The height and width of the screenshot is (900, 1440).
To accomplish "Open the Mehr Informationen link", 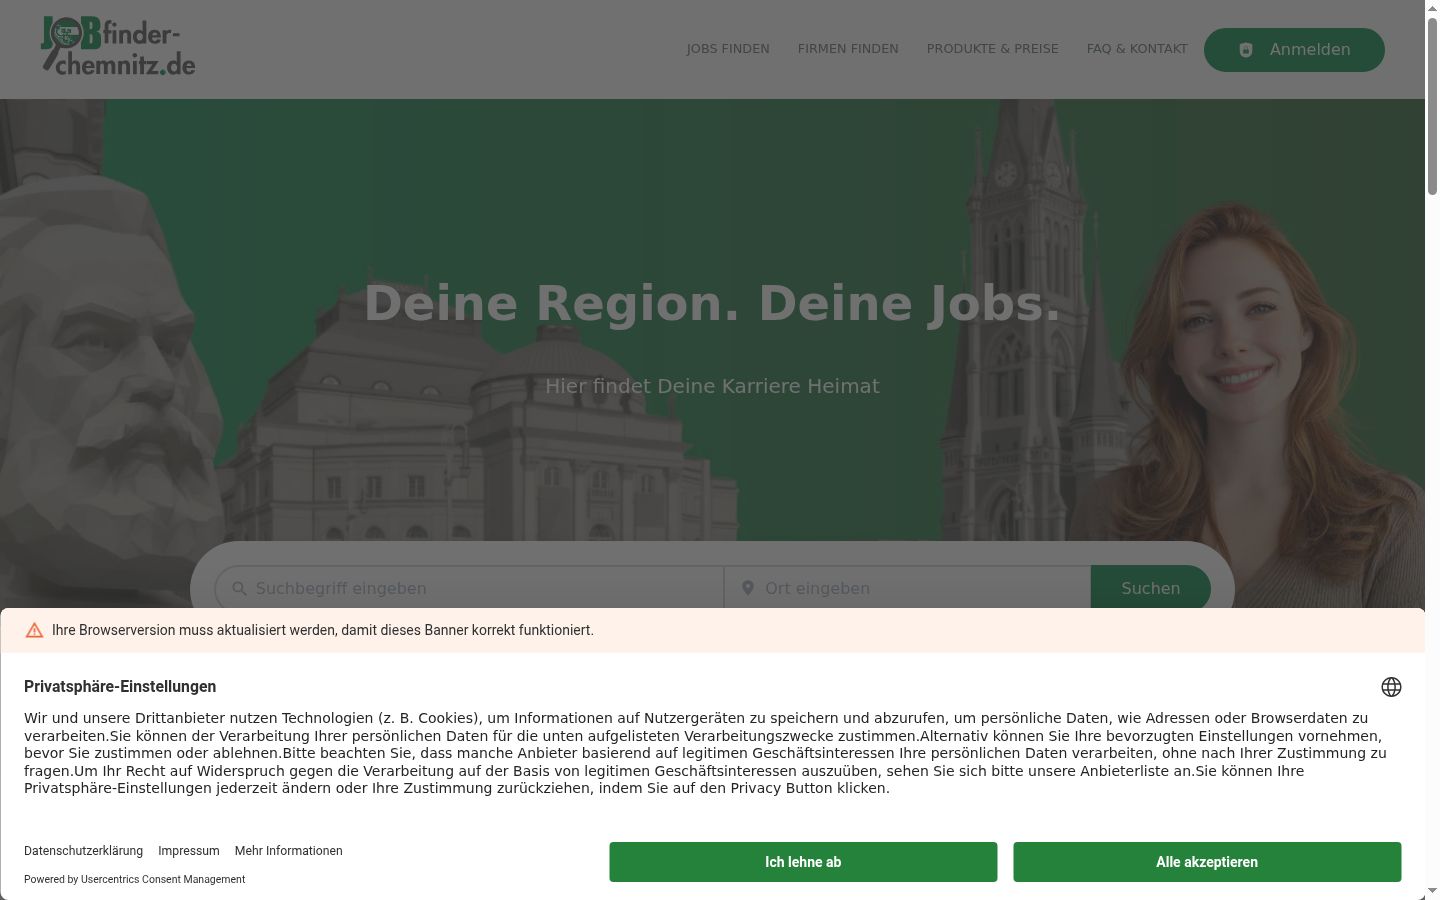I will pos(289,851).
